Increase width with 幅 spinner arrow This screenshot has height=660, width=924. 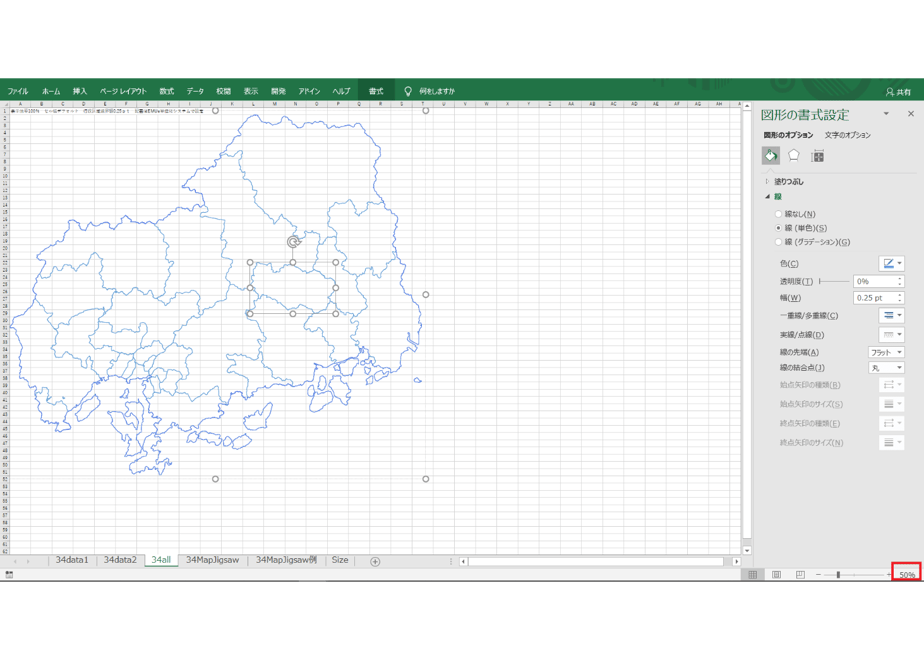(x=900, y=295)
